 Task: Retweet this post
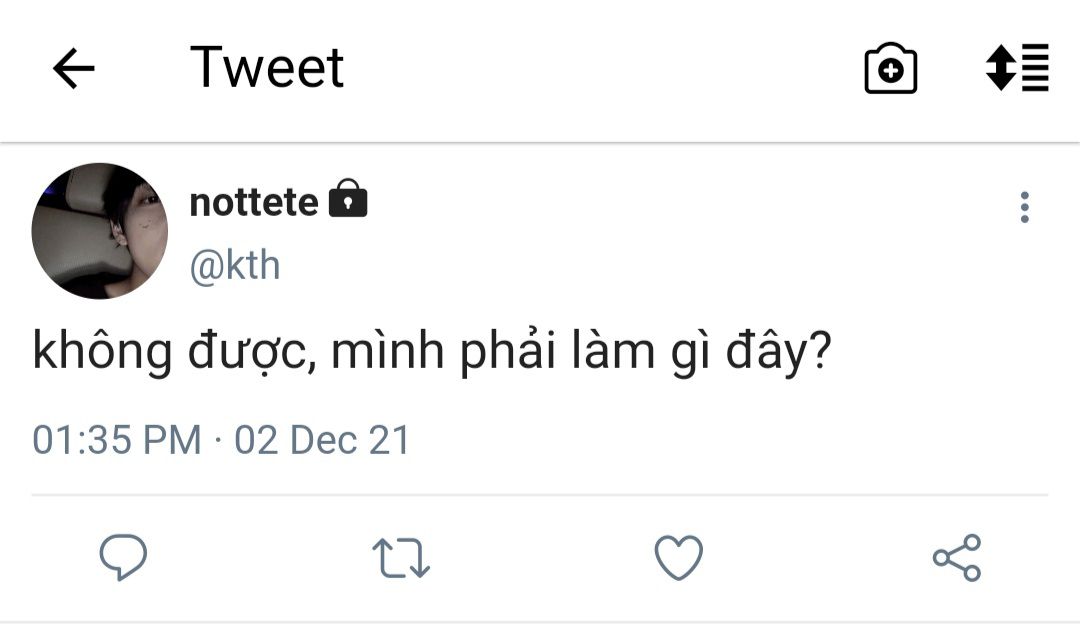click(x=400, y=558)
